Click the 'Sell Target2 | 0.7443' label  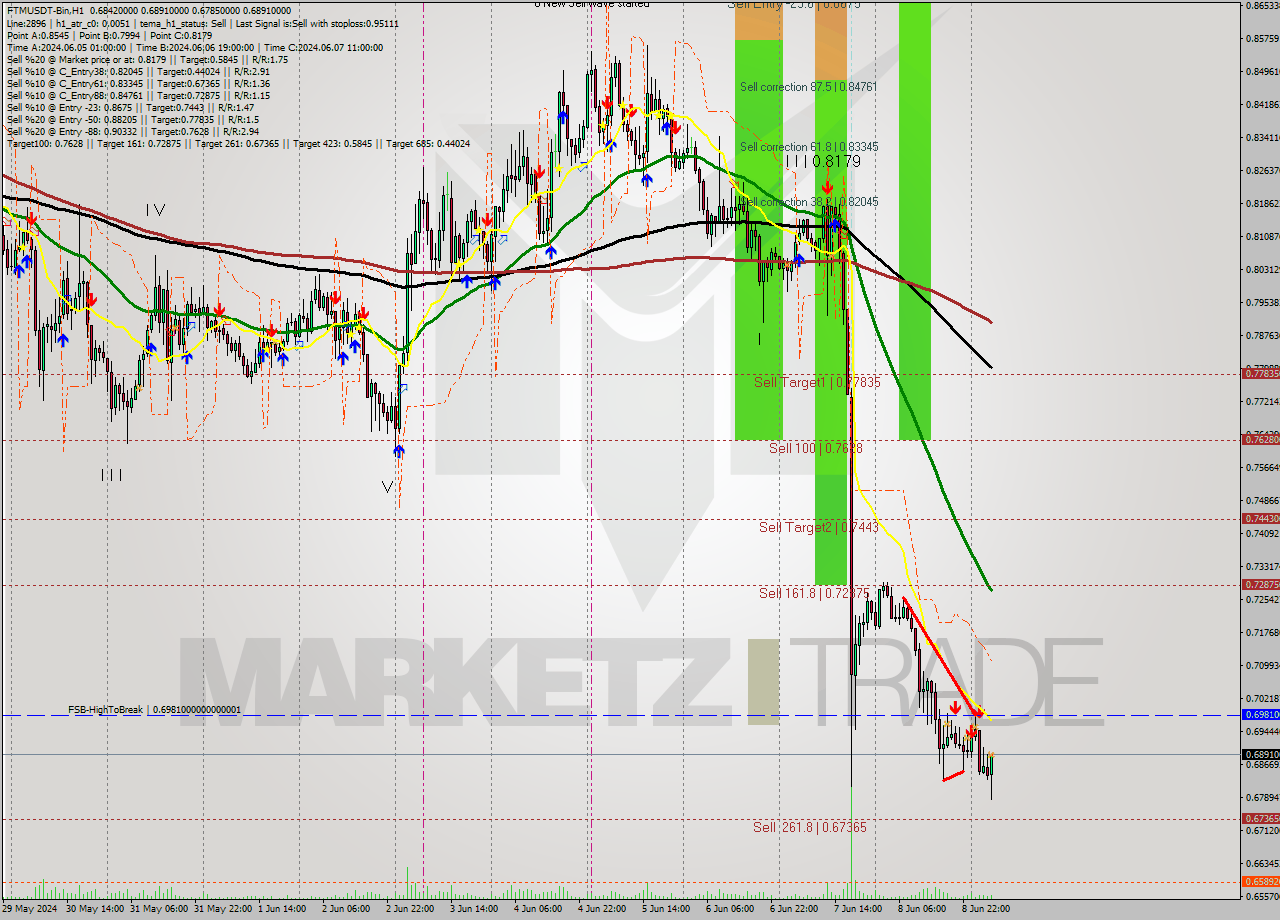818,527
